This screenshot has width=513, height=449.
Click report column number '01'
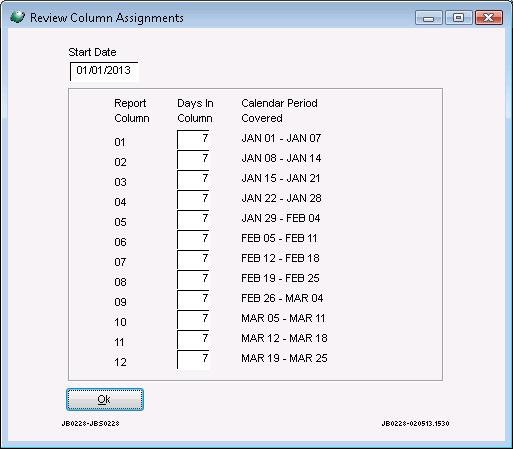pyautogui.click(x=120, y=142)
